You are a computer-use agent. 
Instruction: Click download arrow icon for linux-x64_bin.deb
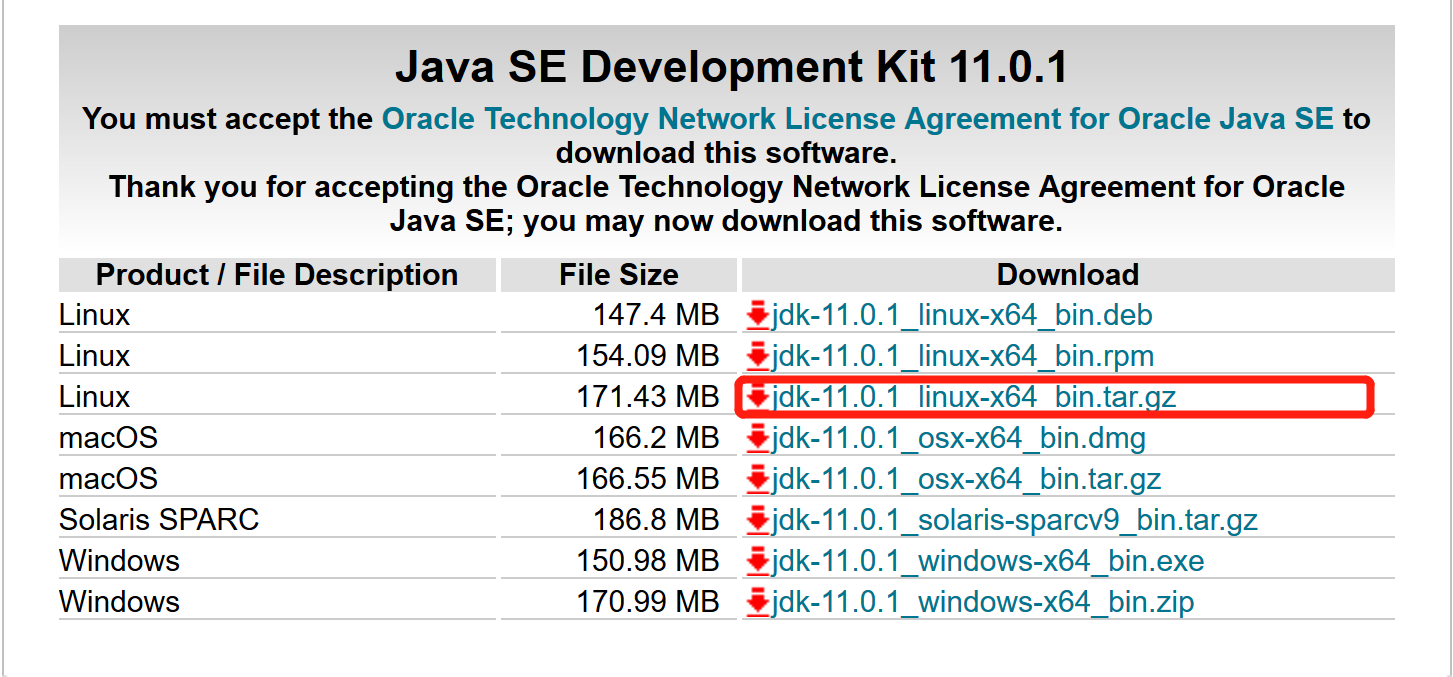pos(758,315)
